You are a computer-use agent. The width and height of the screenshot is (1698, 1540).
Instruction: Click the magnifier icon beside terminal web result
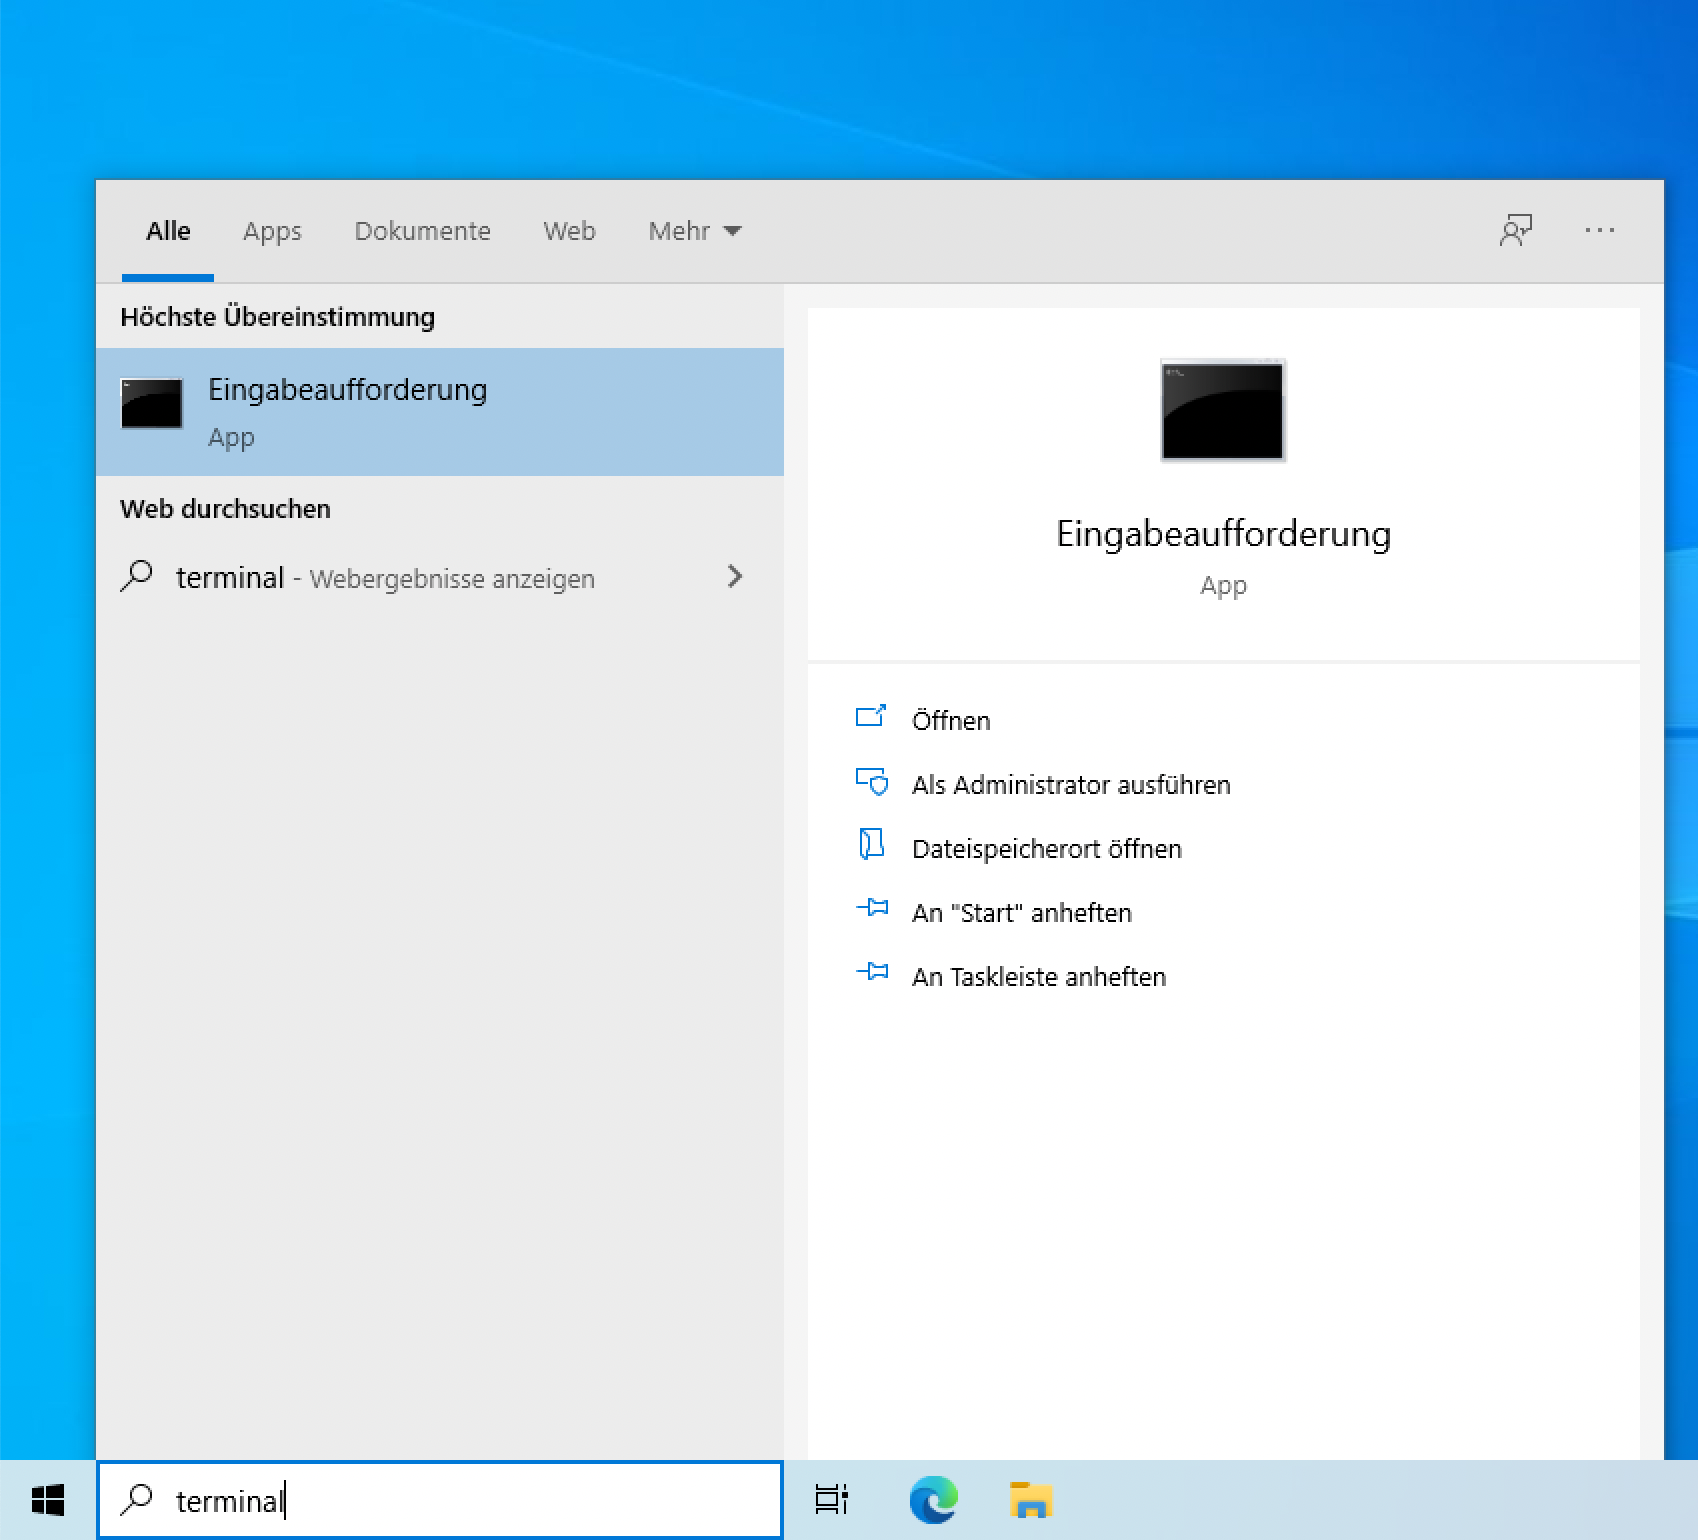(x=137, y=577)
